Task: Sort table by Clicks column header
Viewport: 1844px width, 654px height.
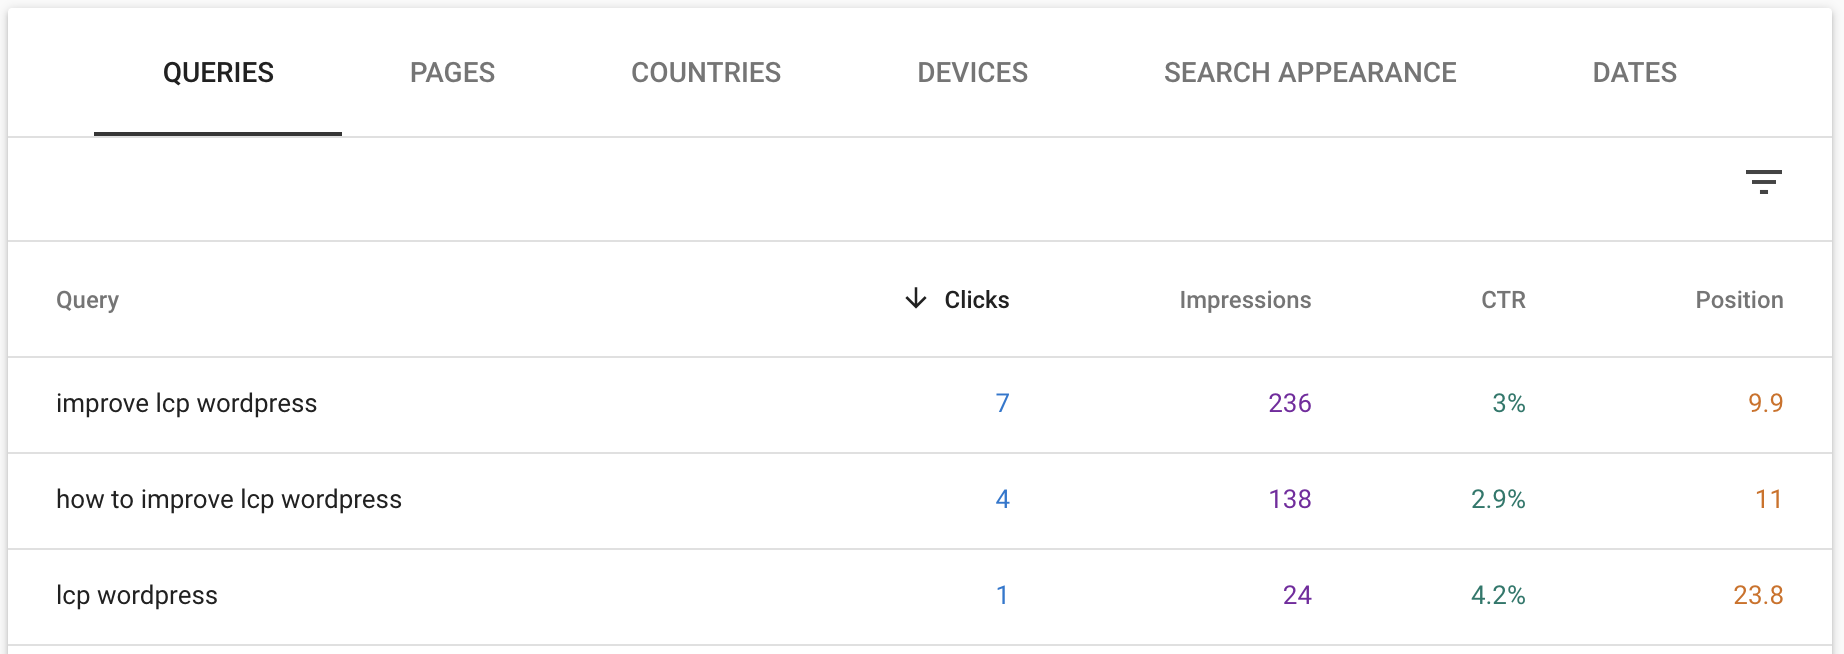Action: pos(976,300)
